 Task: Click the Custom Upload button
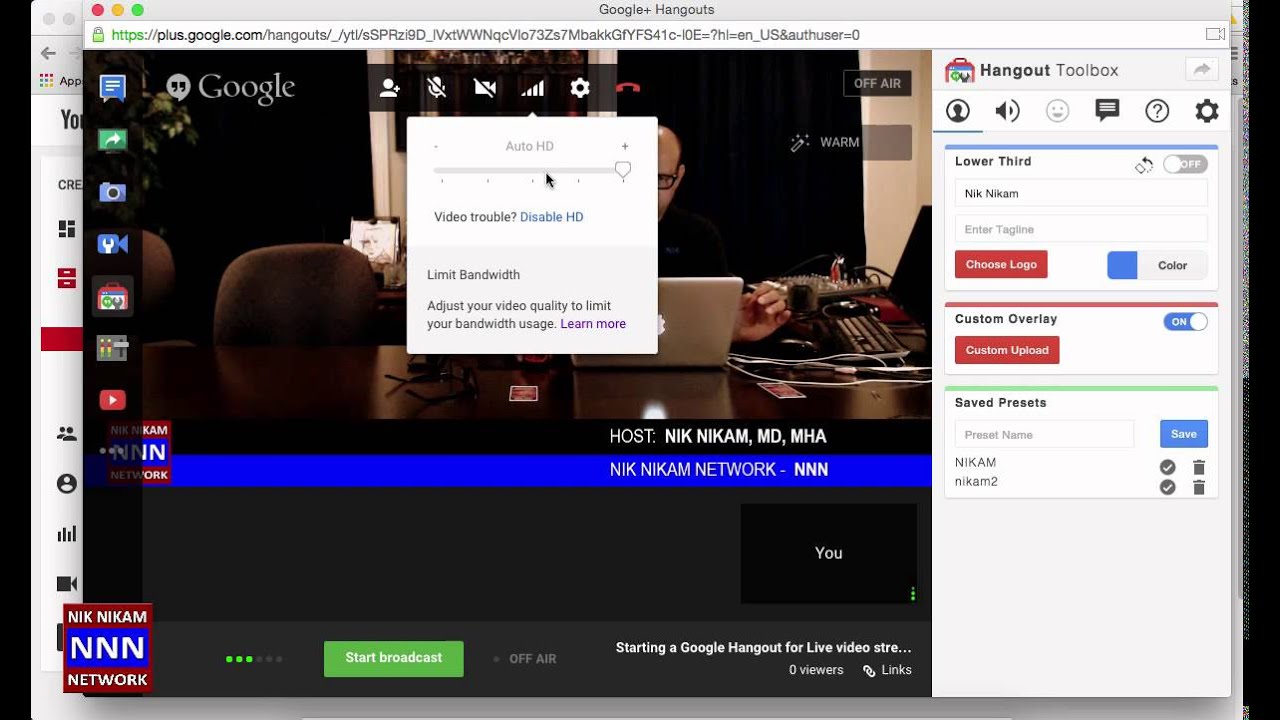(1007, 350)
